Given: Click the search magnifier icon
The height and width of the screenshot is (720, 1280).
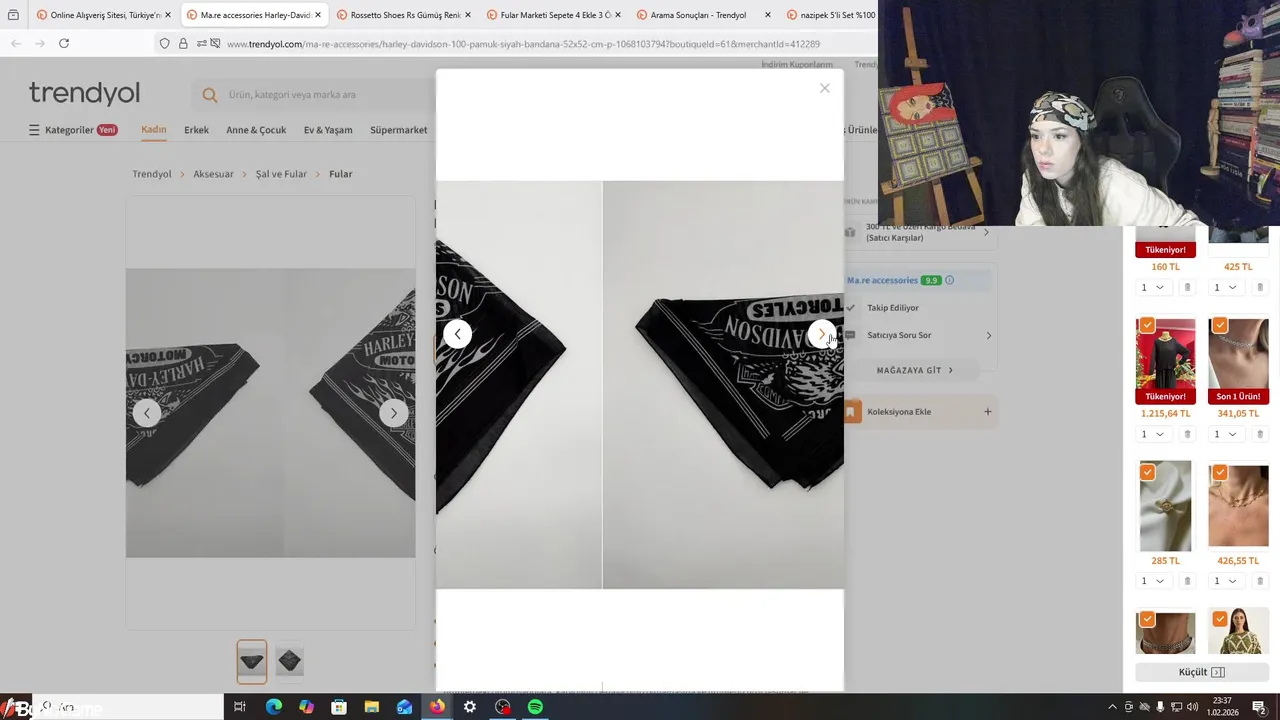Looking at the screenshot, I should click(x=210, y=95).
